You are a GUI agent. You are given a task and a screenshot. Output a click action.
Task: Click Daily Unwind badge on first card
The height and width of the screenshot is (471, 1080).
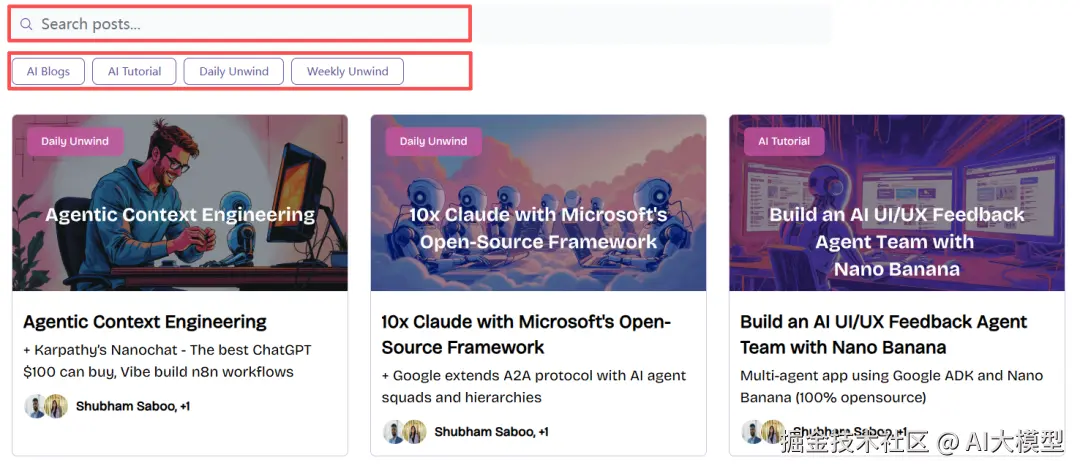point(75,141)
